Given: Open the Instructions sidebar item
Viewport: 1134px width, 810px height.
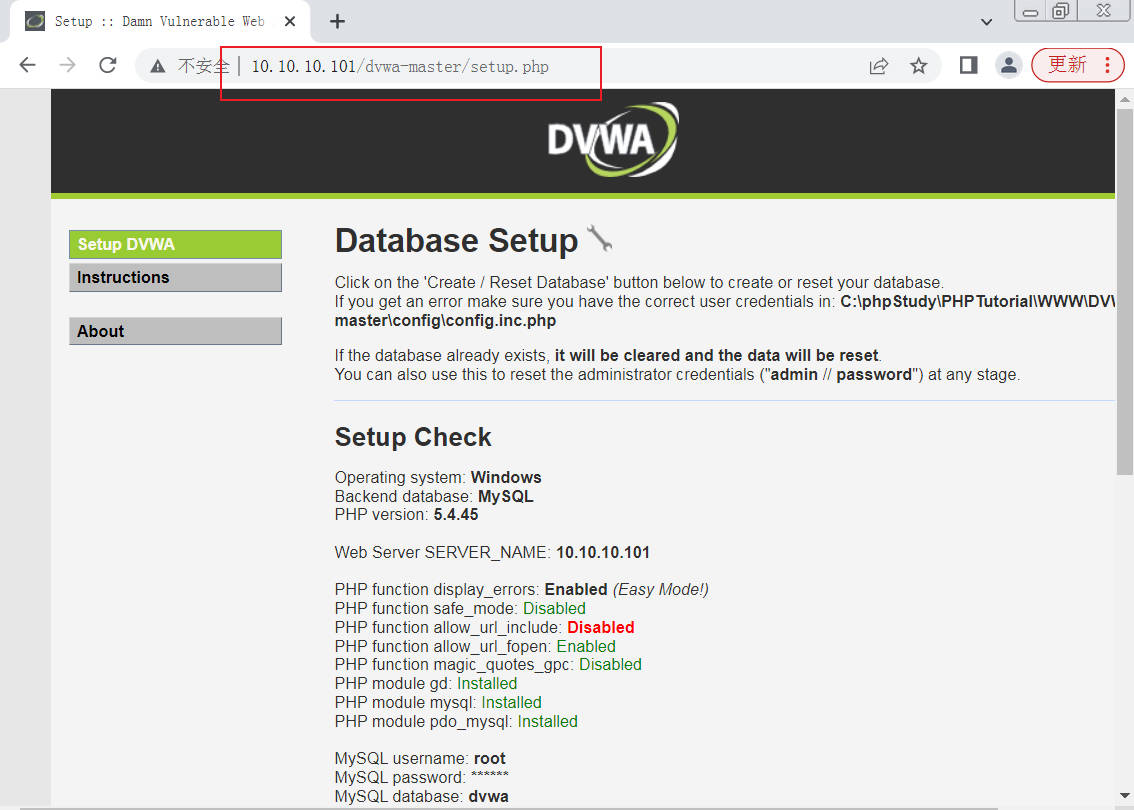Looking at the screenshot, I should [175, 278].
